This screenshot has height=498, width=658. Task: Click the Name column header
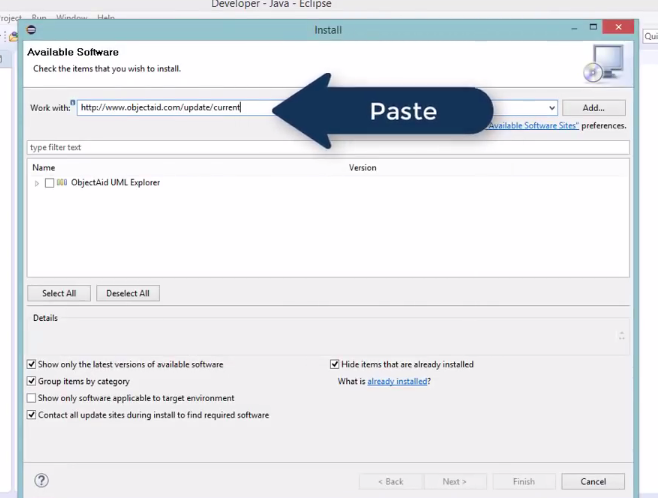pyautogui.click(x=44, y=167)
